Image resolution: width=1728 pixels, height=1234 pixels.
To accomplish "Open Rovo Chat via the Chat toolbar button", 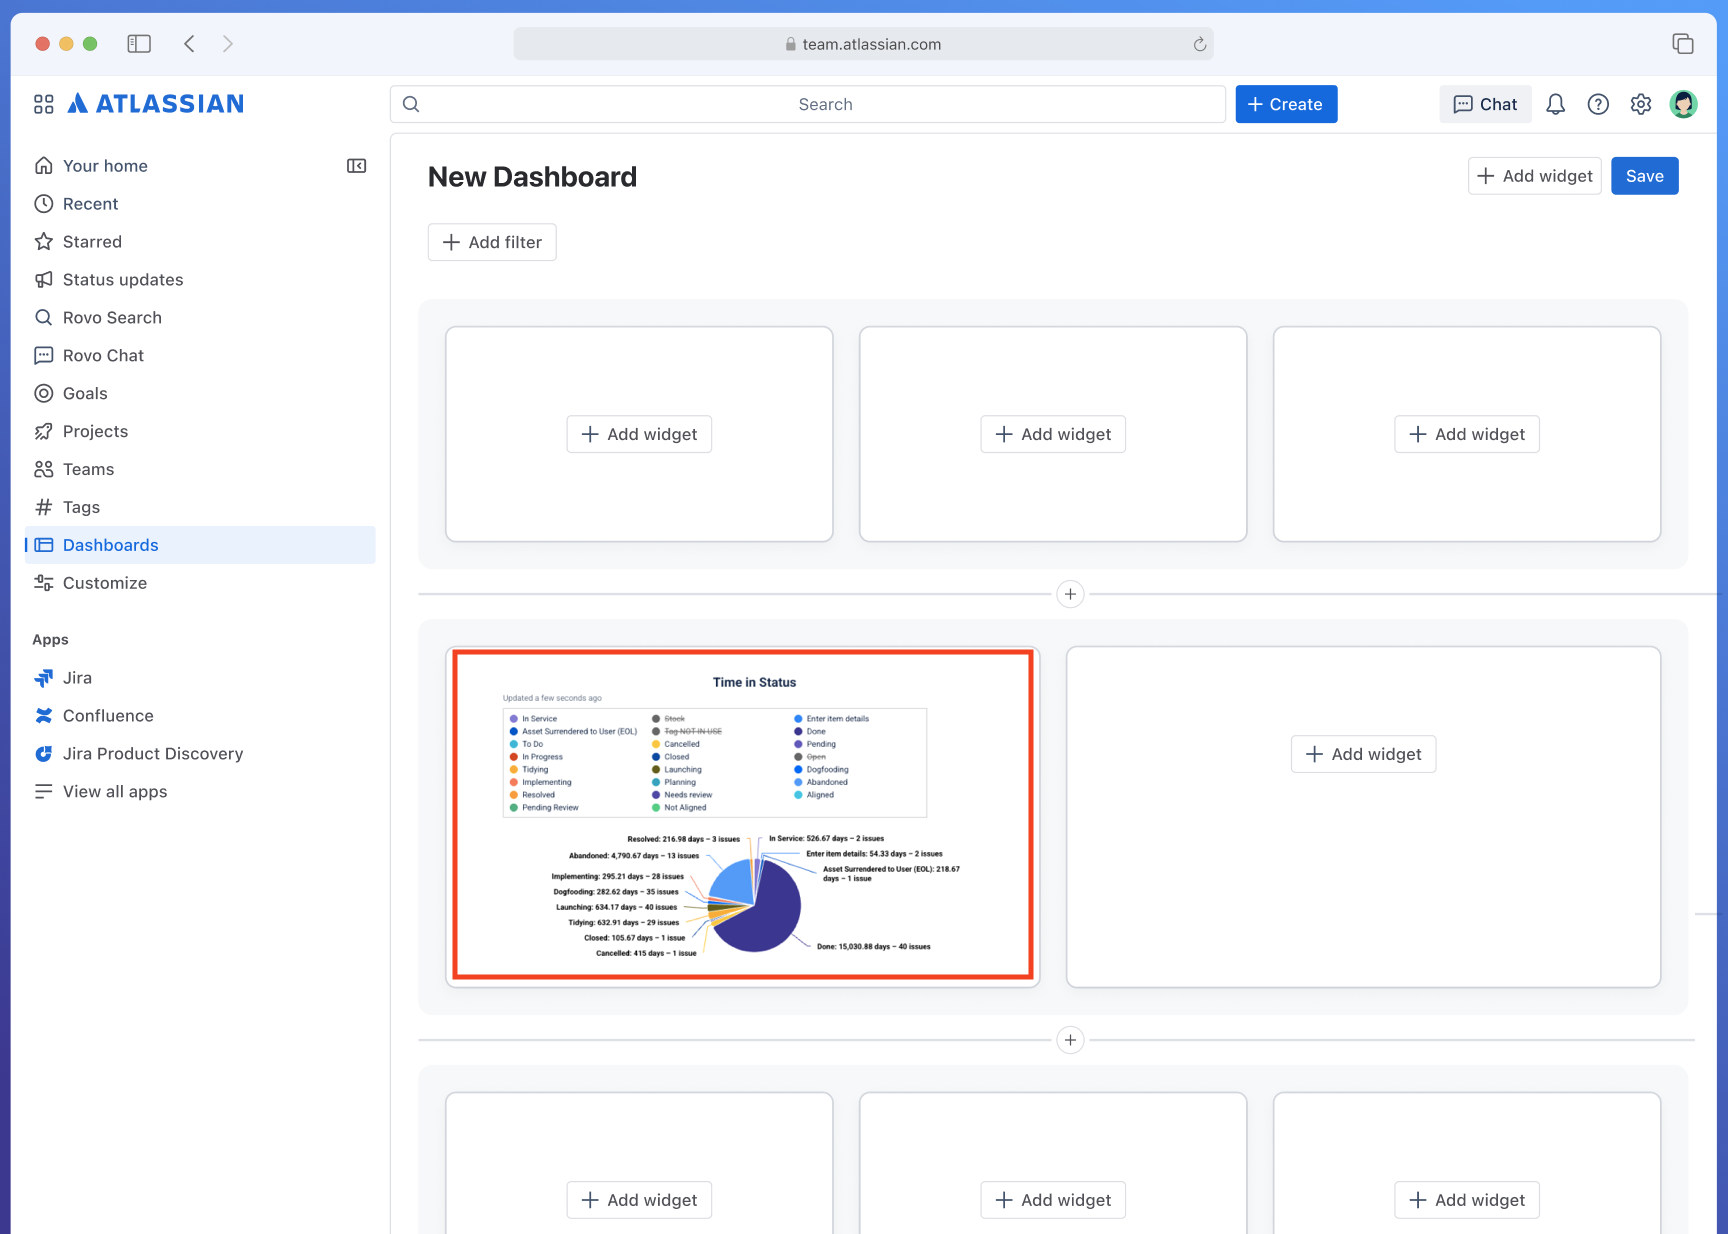I will [x=1485, y=104].
